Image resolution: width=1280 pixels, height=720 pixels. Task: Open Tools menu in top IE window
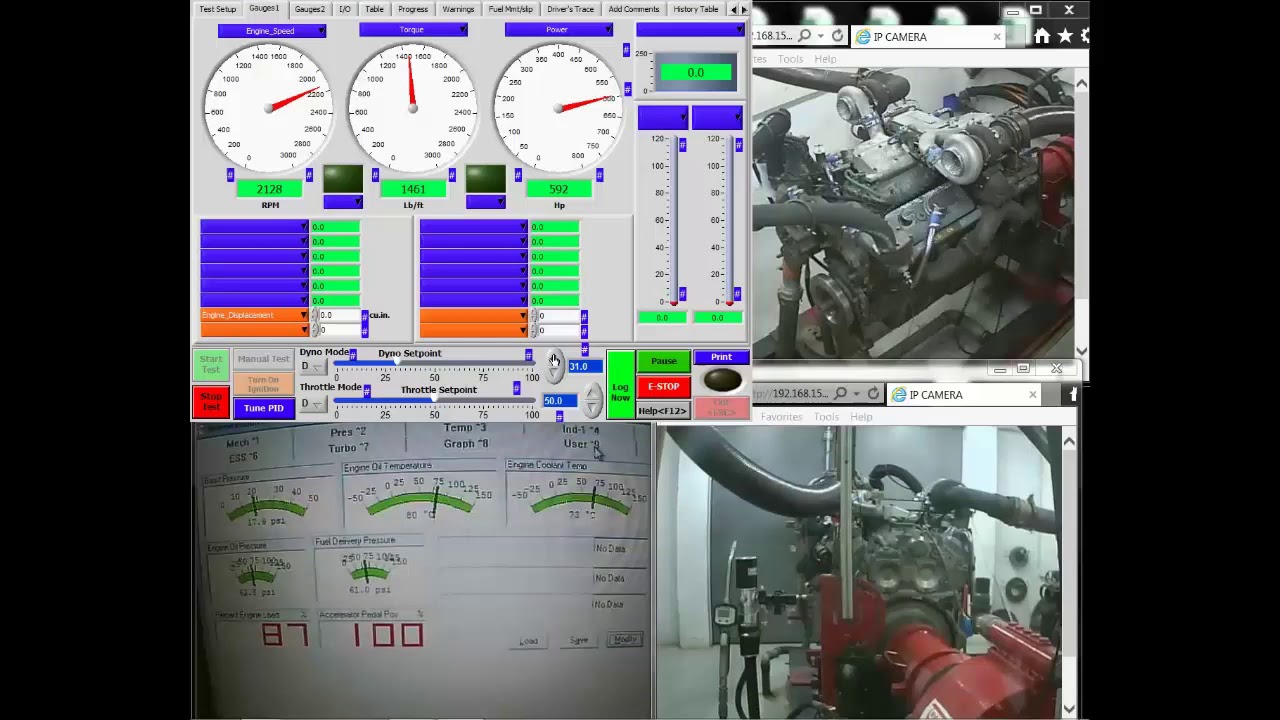pos(790,59)
